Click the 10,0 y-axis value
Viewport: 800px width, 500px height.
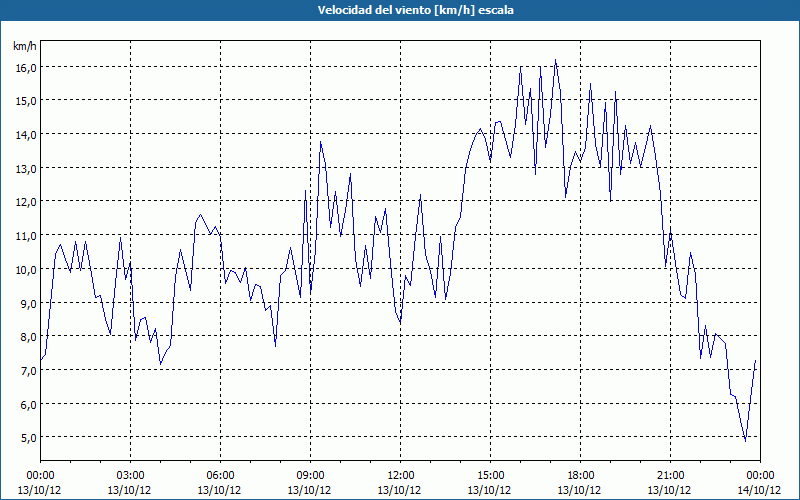tap(26, 270)
